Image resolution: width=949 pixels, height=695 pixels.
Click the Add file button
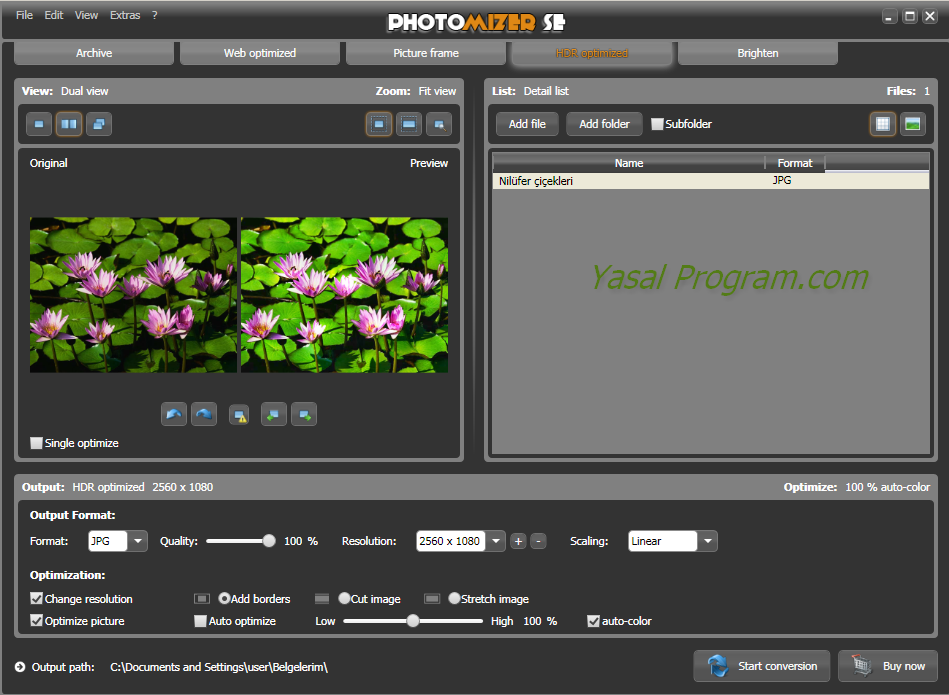coord(527,124)
